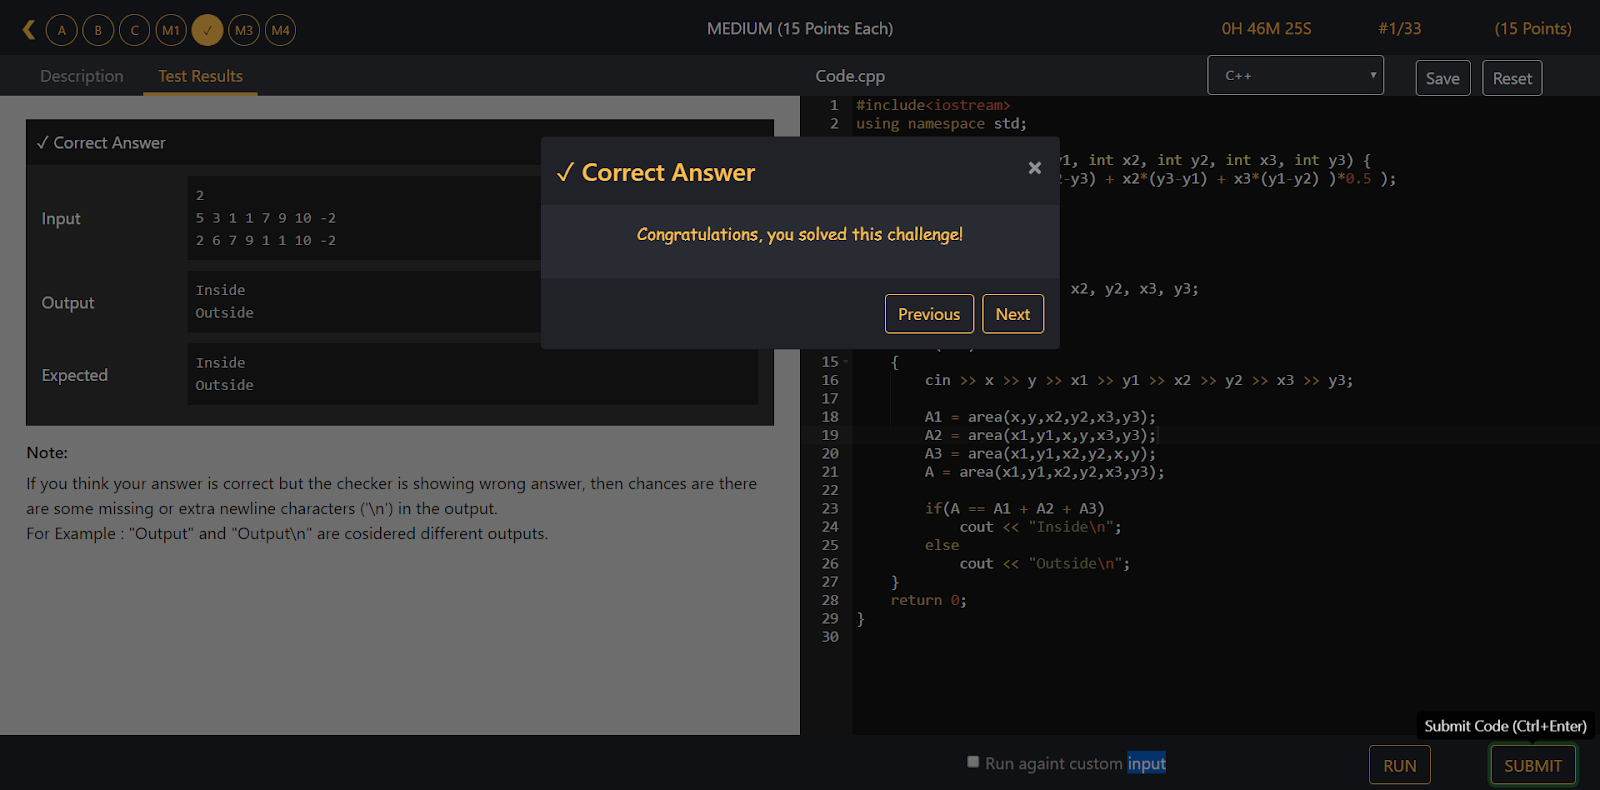
Task: Click line 28 return 0 statement
Action: pos(928,601)
